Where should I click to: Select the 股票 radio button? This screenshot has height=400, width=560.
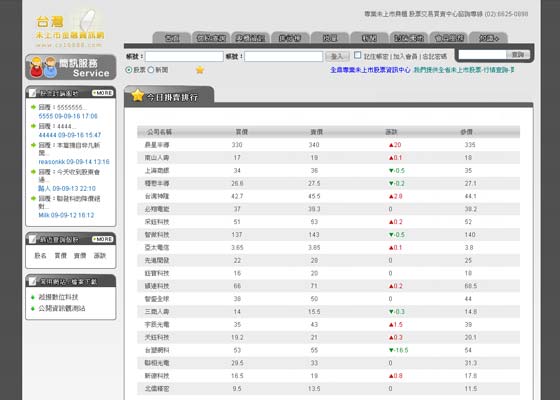(129, 70)
